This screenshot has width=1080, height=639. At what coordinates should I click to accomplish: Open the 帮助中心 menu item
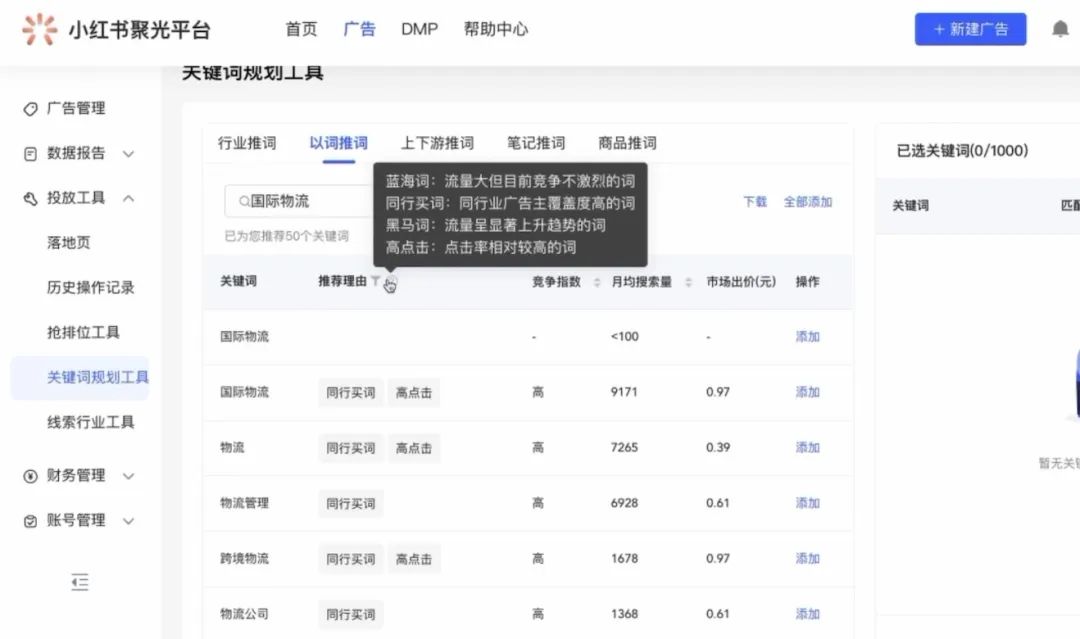pyautogui.click(x=497, y=29)
